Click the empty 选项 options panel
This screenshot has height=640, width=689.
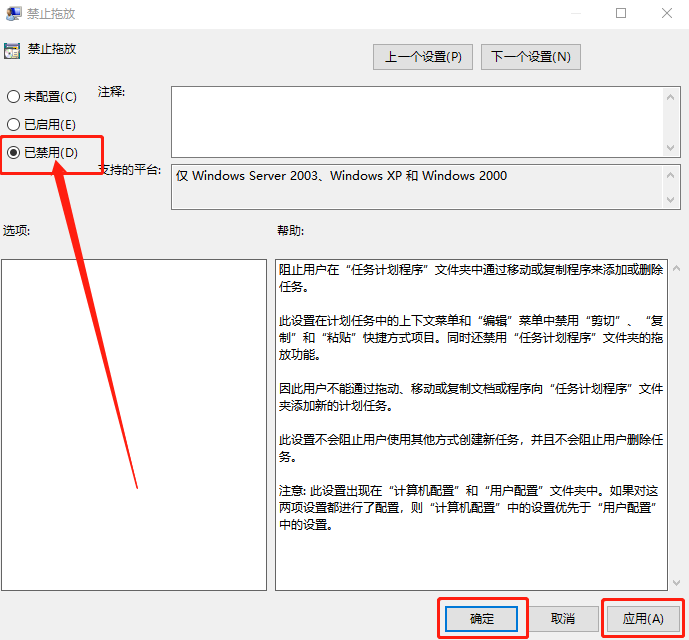(134, 424)
